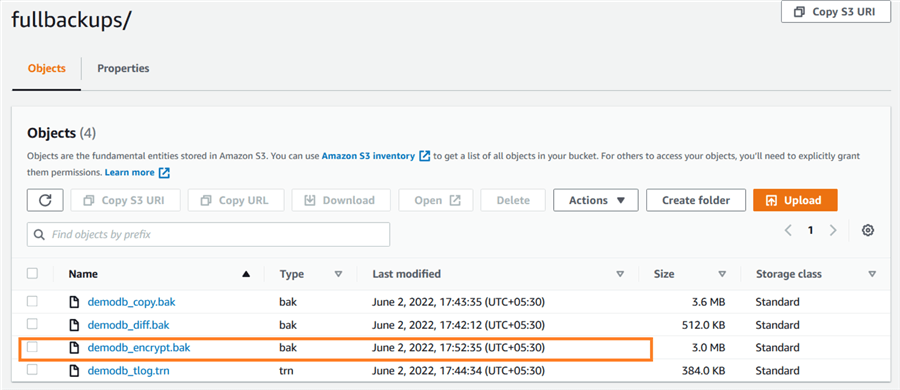The image size is (900, 390).
Task: Click the file icon beside demodb_diff.bak
Action: pyautogui.click(x=74, y=325)
